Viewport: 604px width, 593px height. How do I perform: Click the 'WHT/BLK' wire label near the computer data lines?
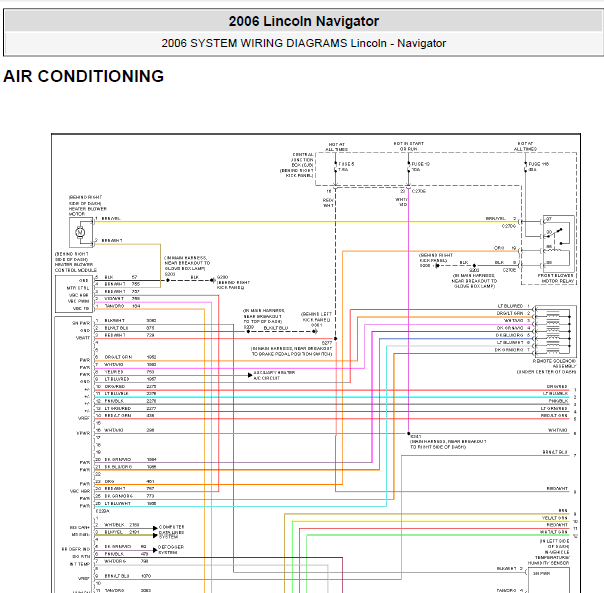(x=114, y=525)
